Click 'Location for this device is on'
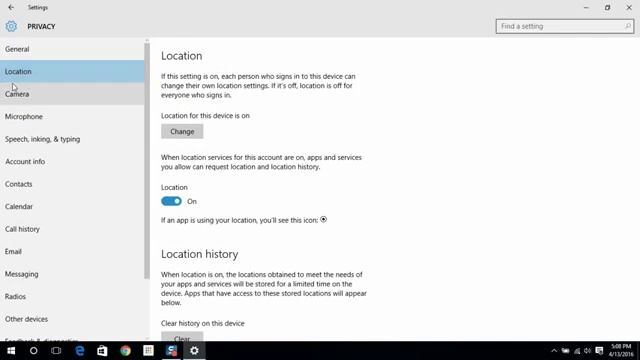Viewport: 640px width, 360px height. (x=205, y=116)
